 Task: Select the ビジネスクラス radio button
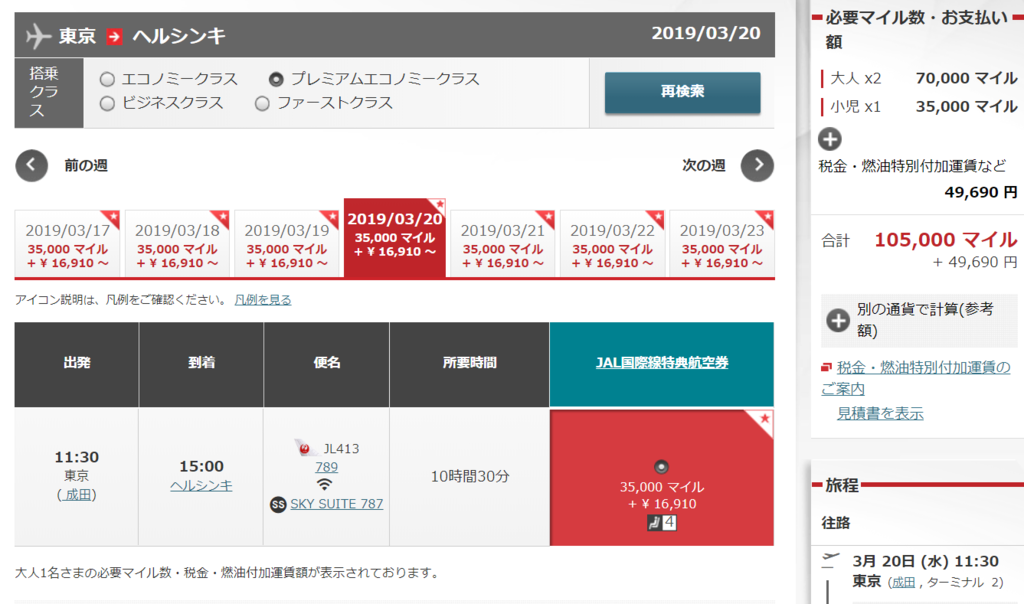pyautogui.click(x=107, y=103)
